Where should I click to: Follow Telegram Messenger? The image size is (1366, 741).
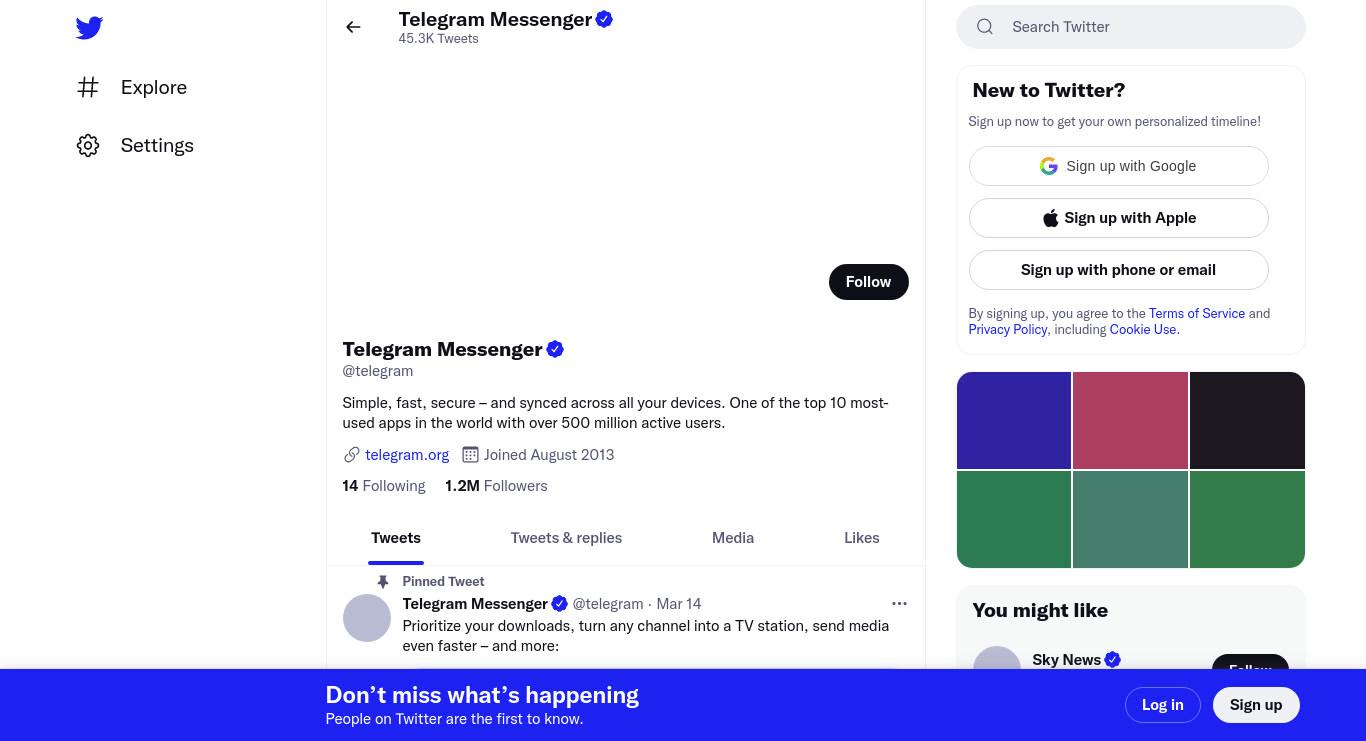pos(868,282)
